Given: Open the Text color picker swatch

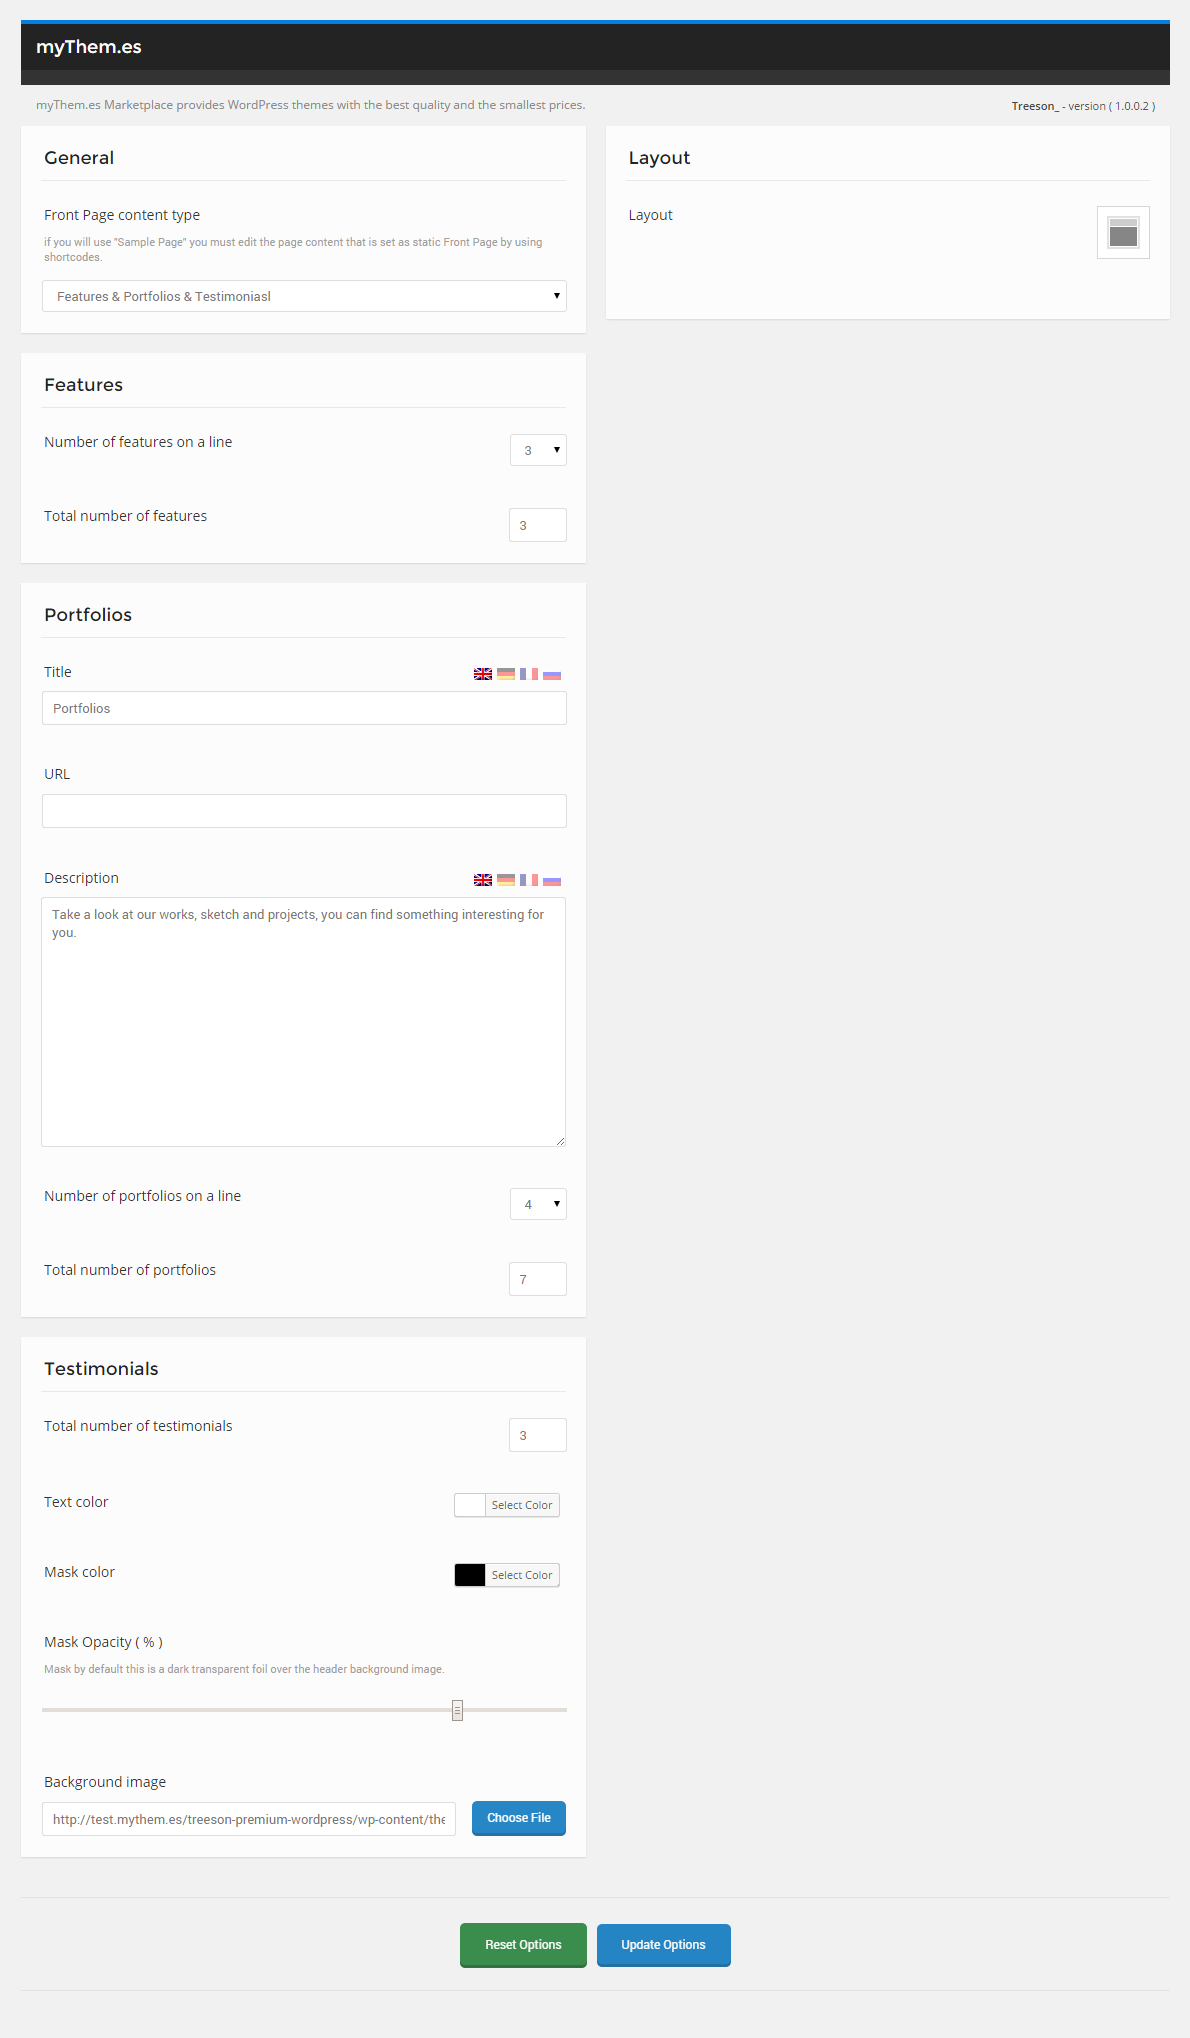Looking at the screenshot, I should [x=470, y=1505].
